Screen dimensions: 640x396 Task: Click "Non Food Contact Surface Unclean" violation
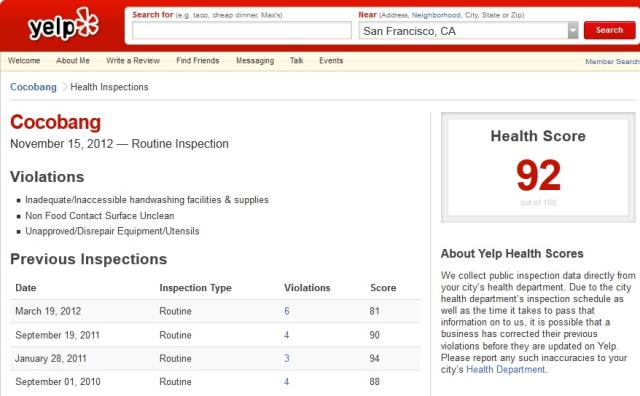pos(100,216)
